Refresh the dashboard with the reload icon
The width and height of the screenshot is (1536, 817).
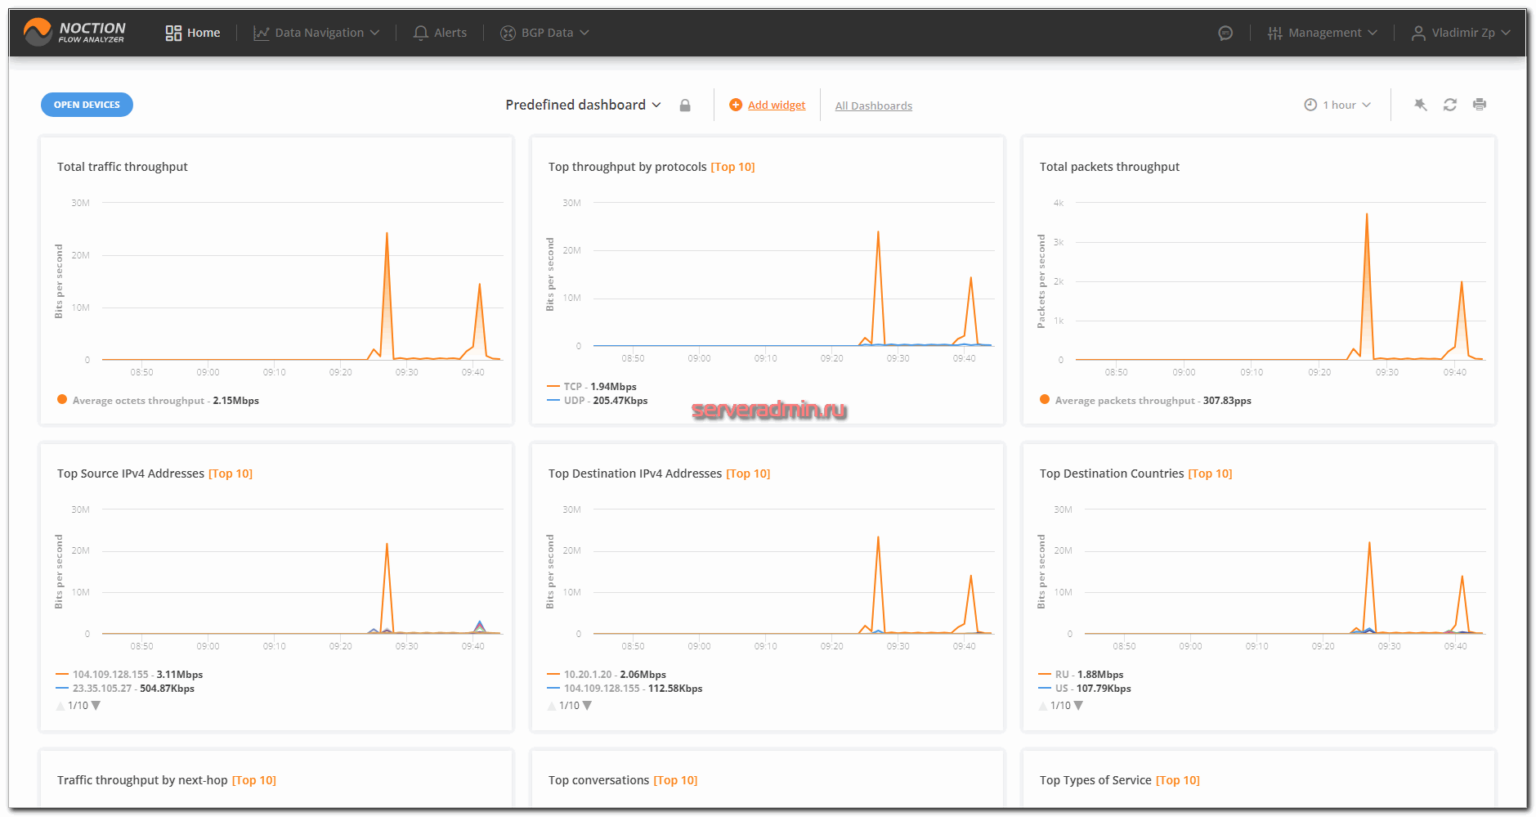point(1450,104)
